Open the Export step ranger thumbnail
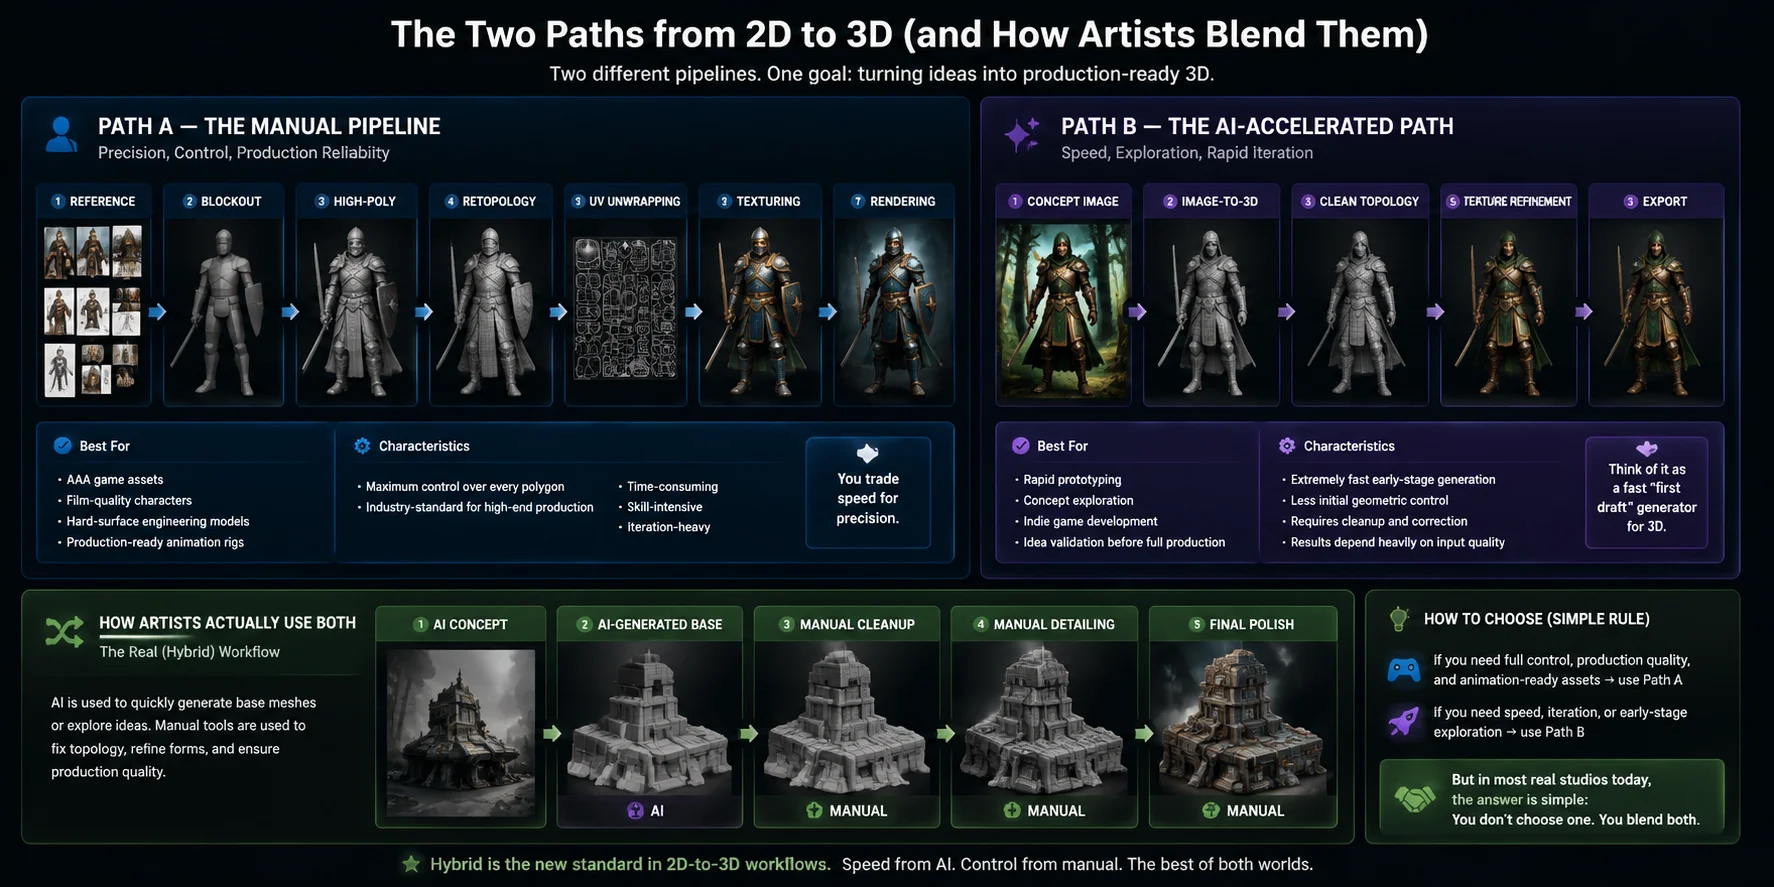The height and width of the screenshot is (887, 1774). pos(1656,311)
